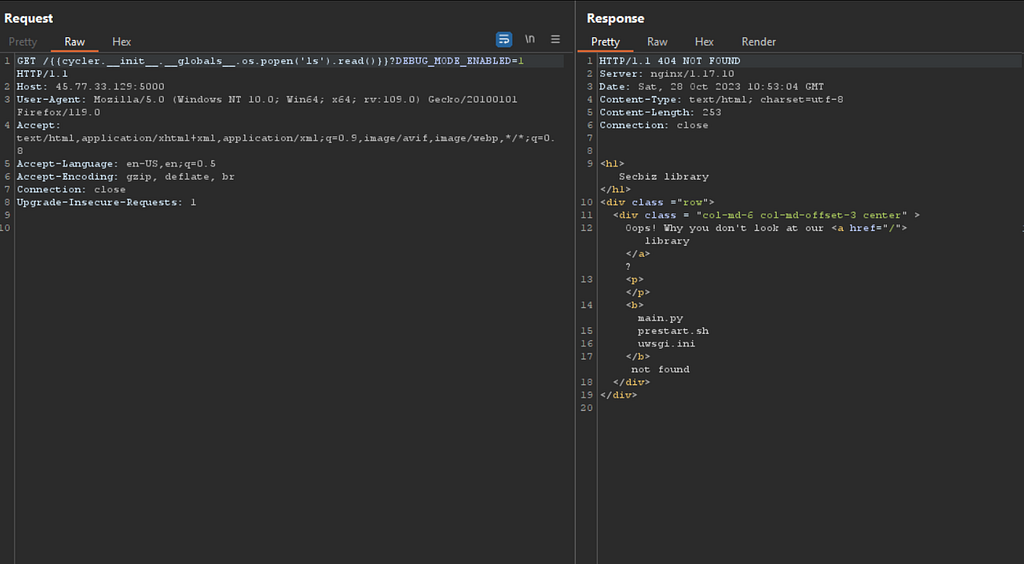Click the Server: nginx/1.17.10 header
Viewport: 1024px width, 564px height.
tap(667, 74)
